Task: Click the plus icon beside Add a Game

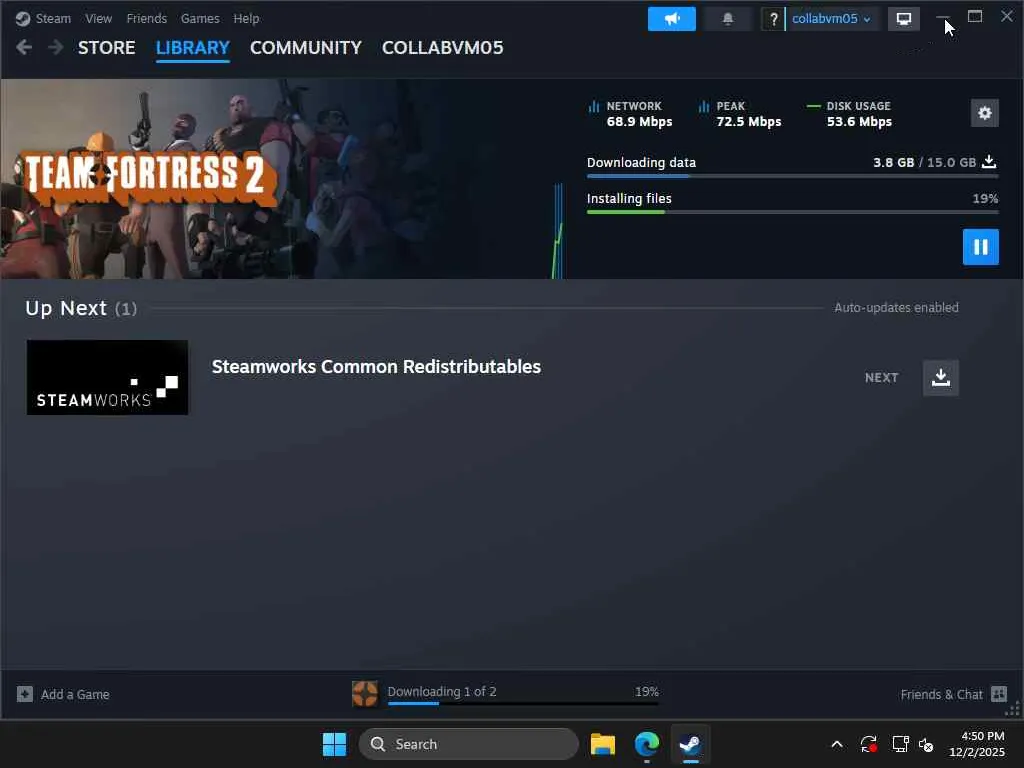Action: pos(25,694)
